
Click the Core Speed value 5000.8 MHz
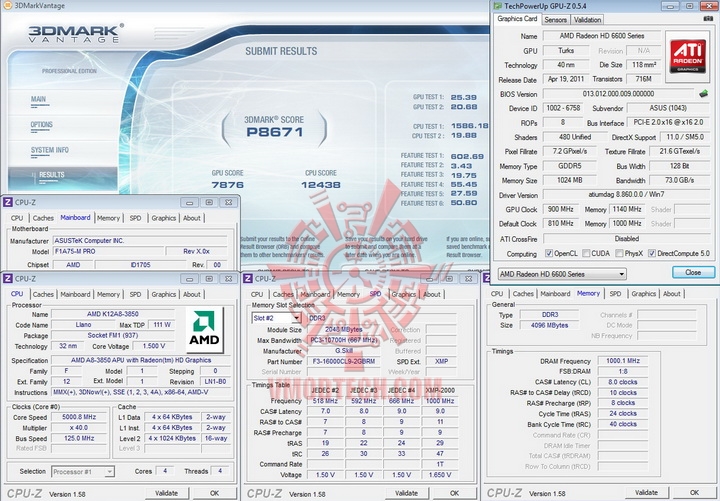click(79, 417)
